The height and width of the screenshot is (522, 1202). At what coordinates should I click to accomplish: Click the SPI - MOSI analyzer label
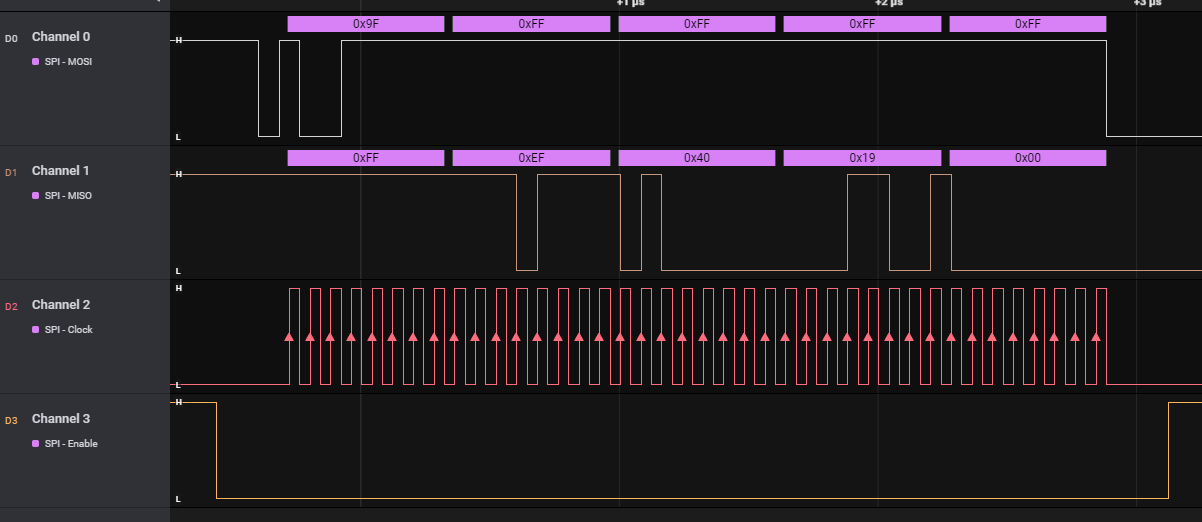(69, 62)
